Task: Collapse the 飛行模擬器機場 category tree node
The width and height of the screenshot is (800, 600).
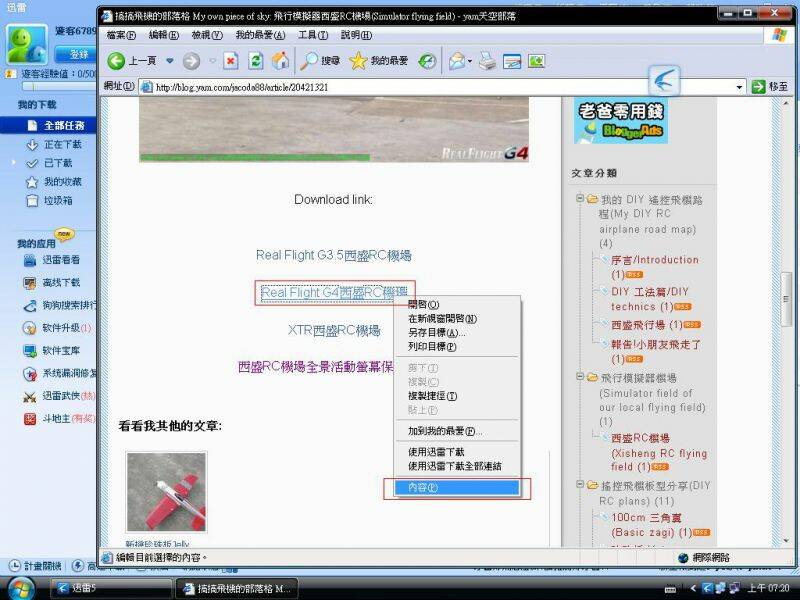Action: (580, 377)
